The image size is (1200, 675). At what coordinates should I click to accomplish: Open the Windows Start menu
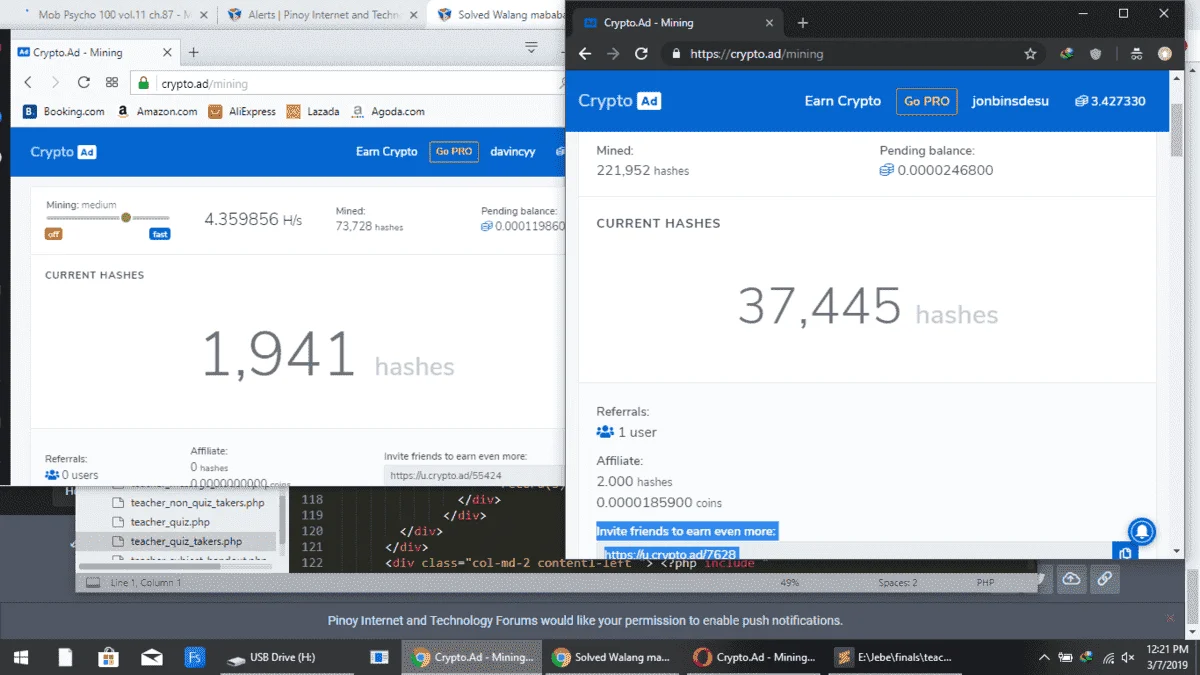click(x=20, y=657)
